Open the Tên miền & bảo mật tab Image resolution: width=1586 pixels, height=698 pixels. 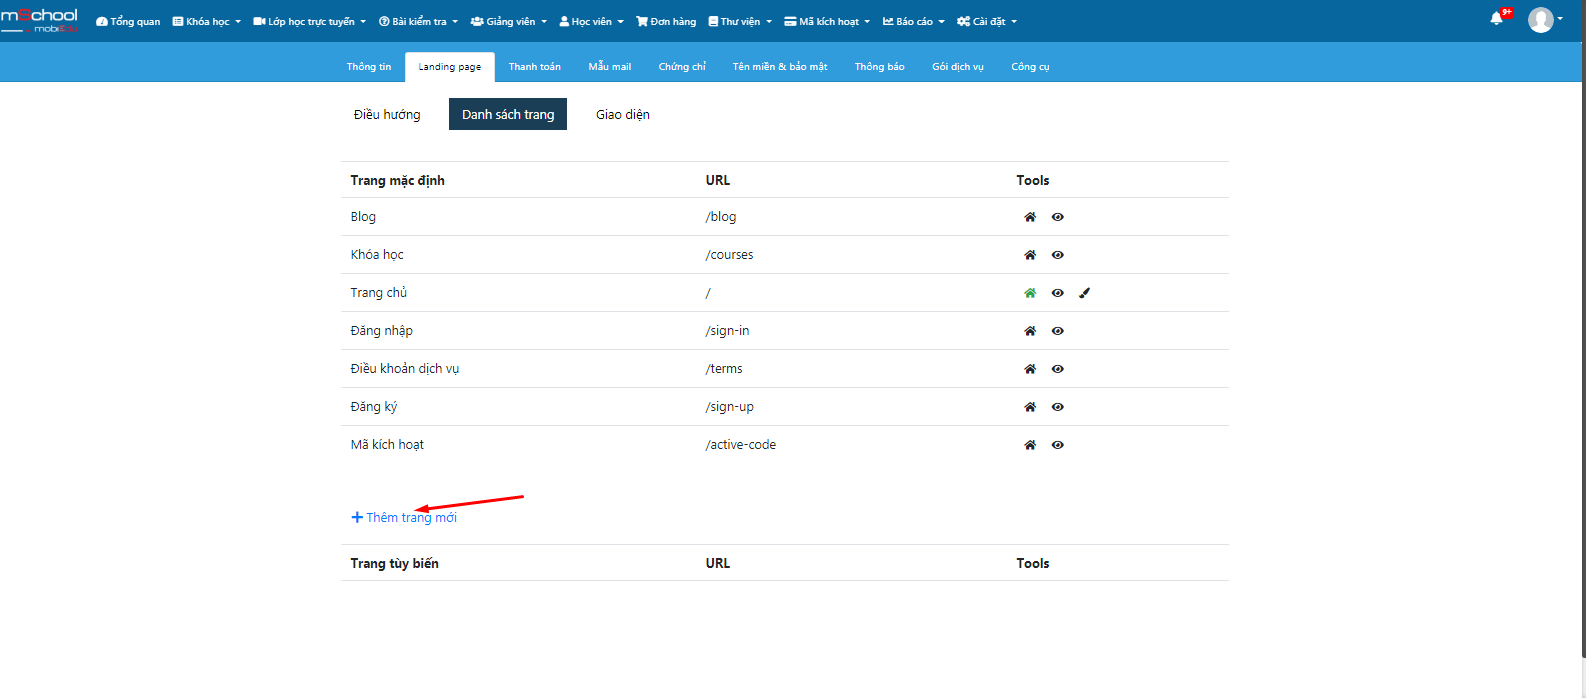point(780,67)
